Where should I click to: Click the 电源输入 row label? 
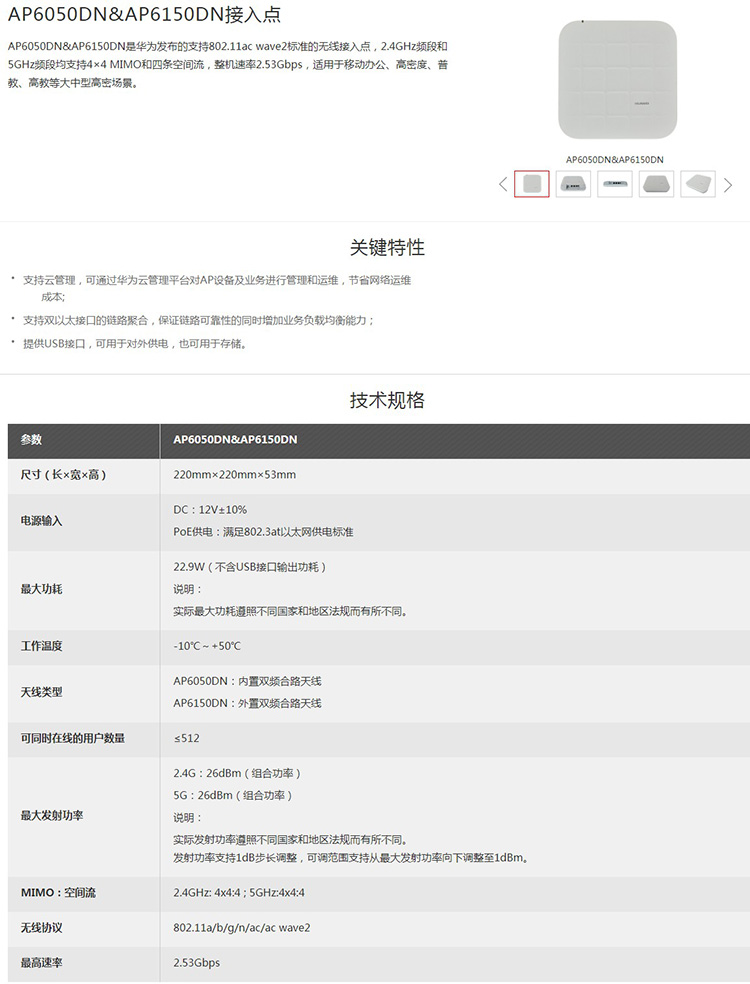coord(41,521)
